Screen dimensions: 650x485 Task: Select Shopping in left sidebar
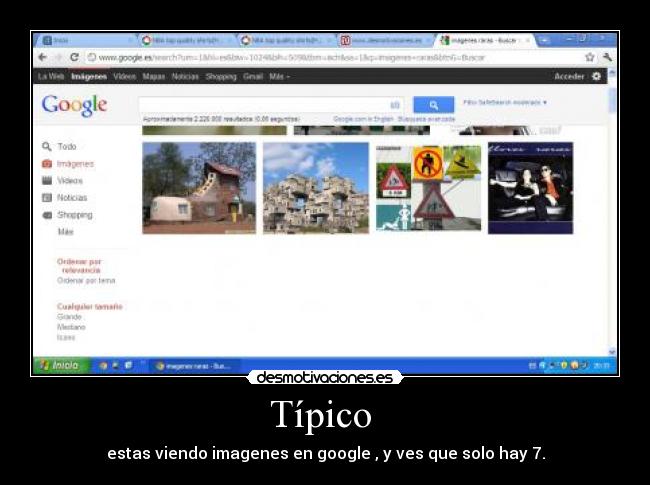click(x=75, y=215)
